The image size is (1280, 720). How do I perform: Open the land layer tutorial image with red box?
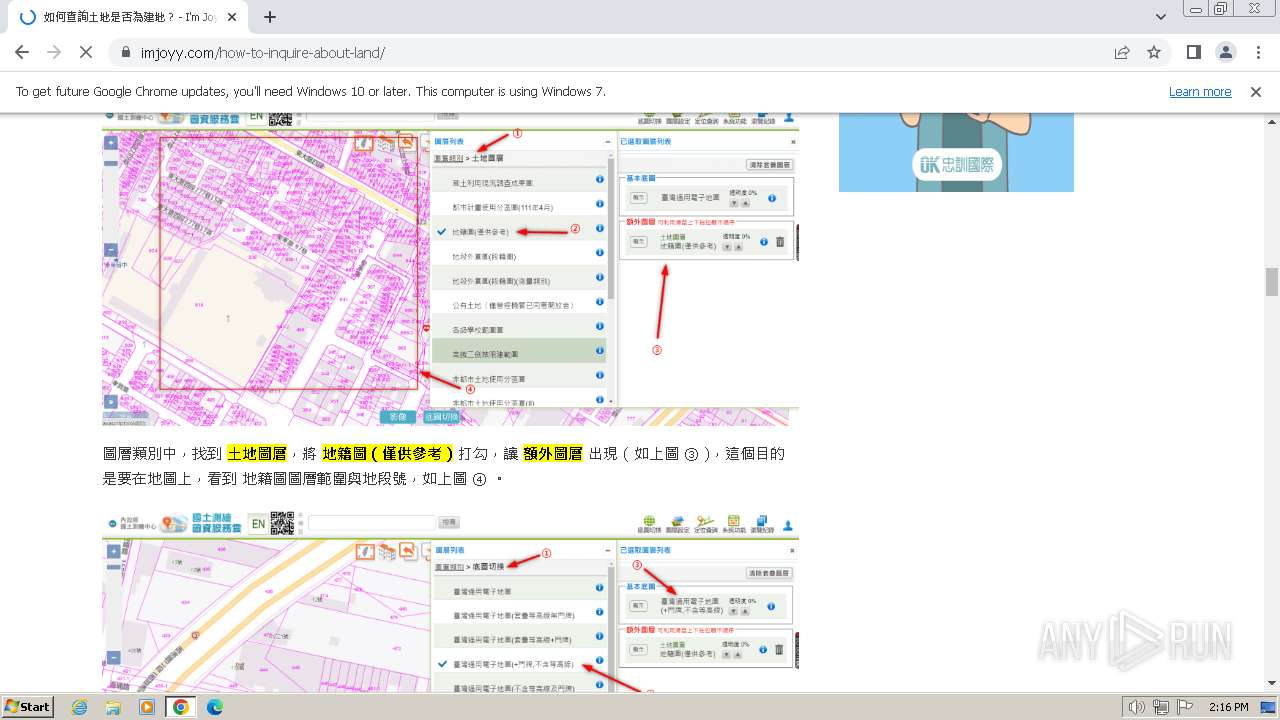coord(450,270)
